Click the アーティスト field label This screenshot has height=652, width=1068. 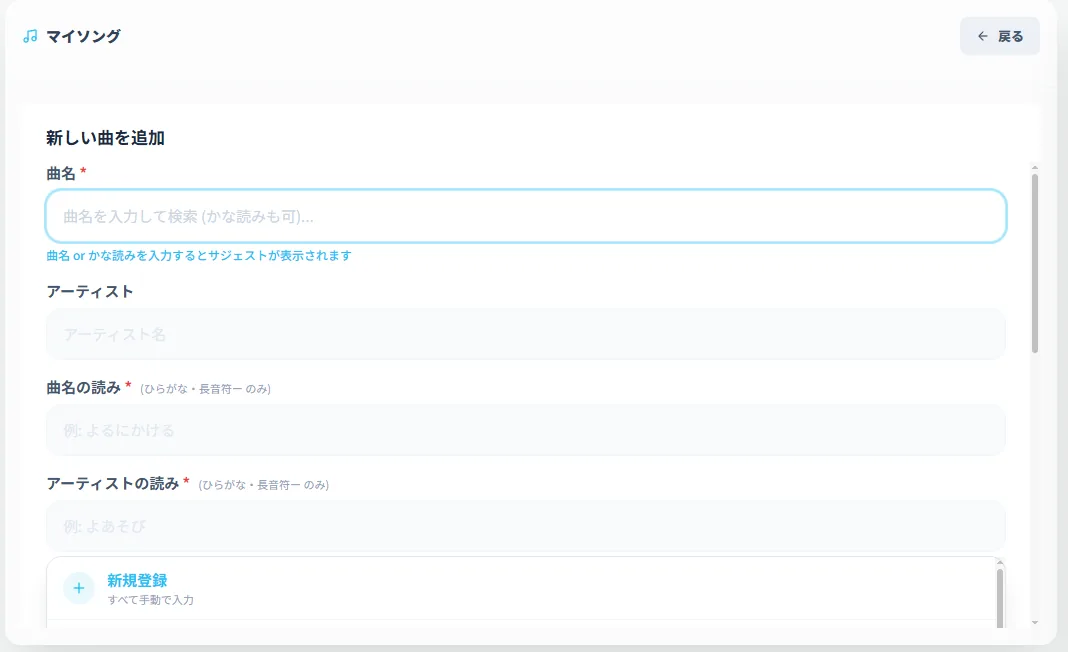click(x=90, y=292)
